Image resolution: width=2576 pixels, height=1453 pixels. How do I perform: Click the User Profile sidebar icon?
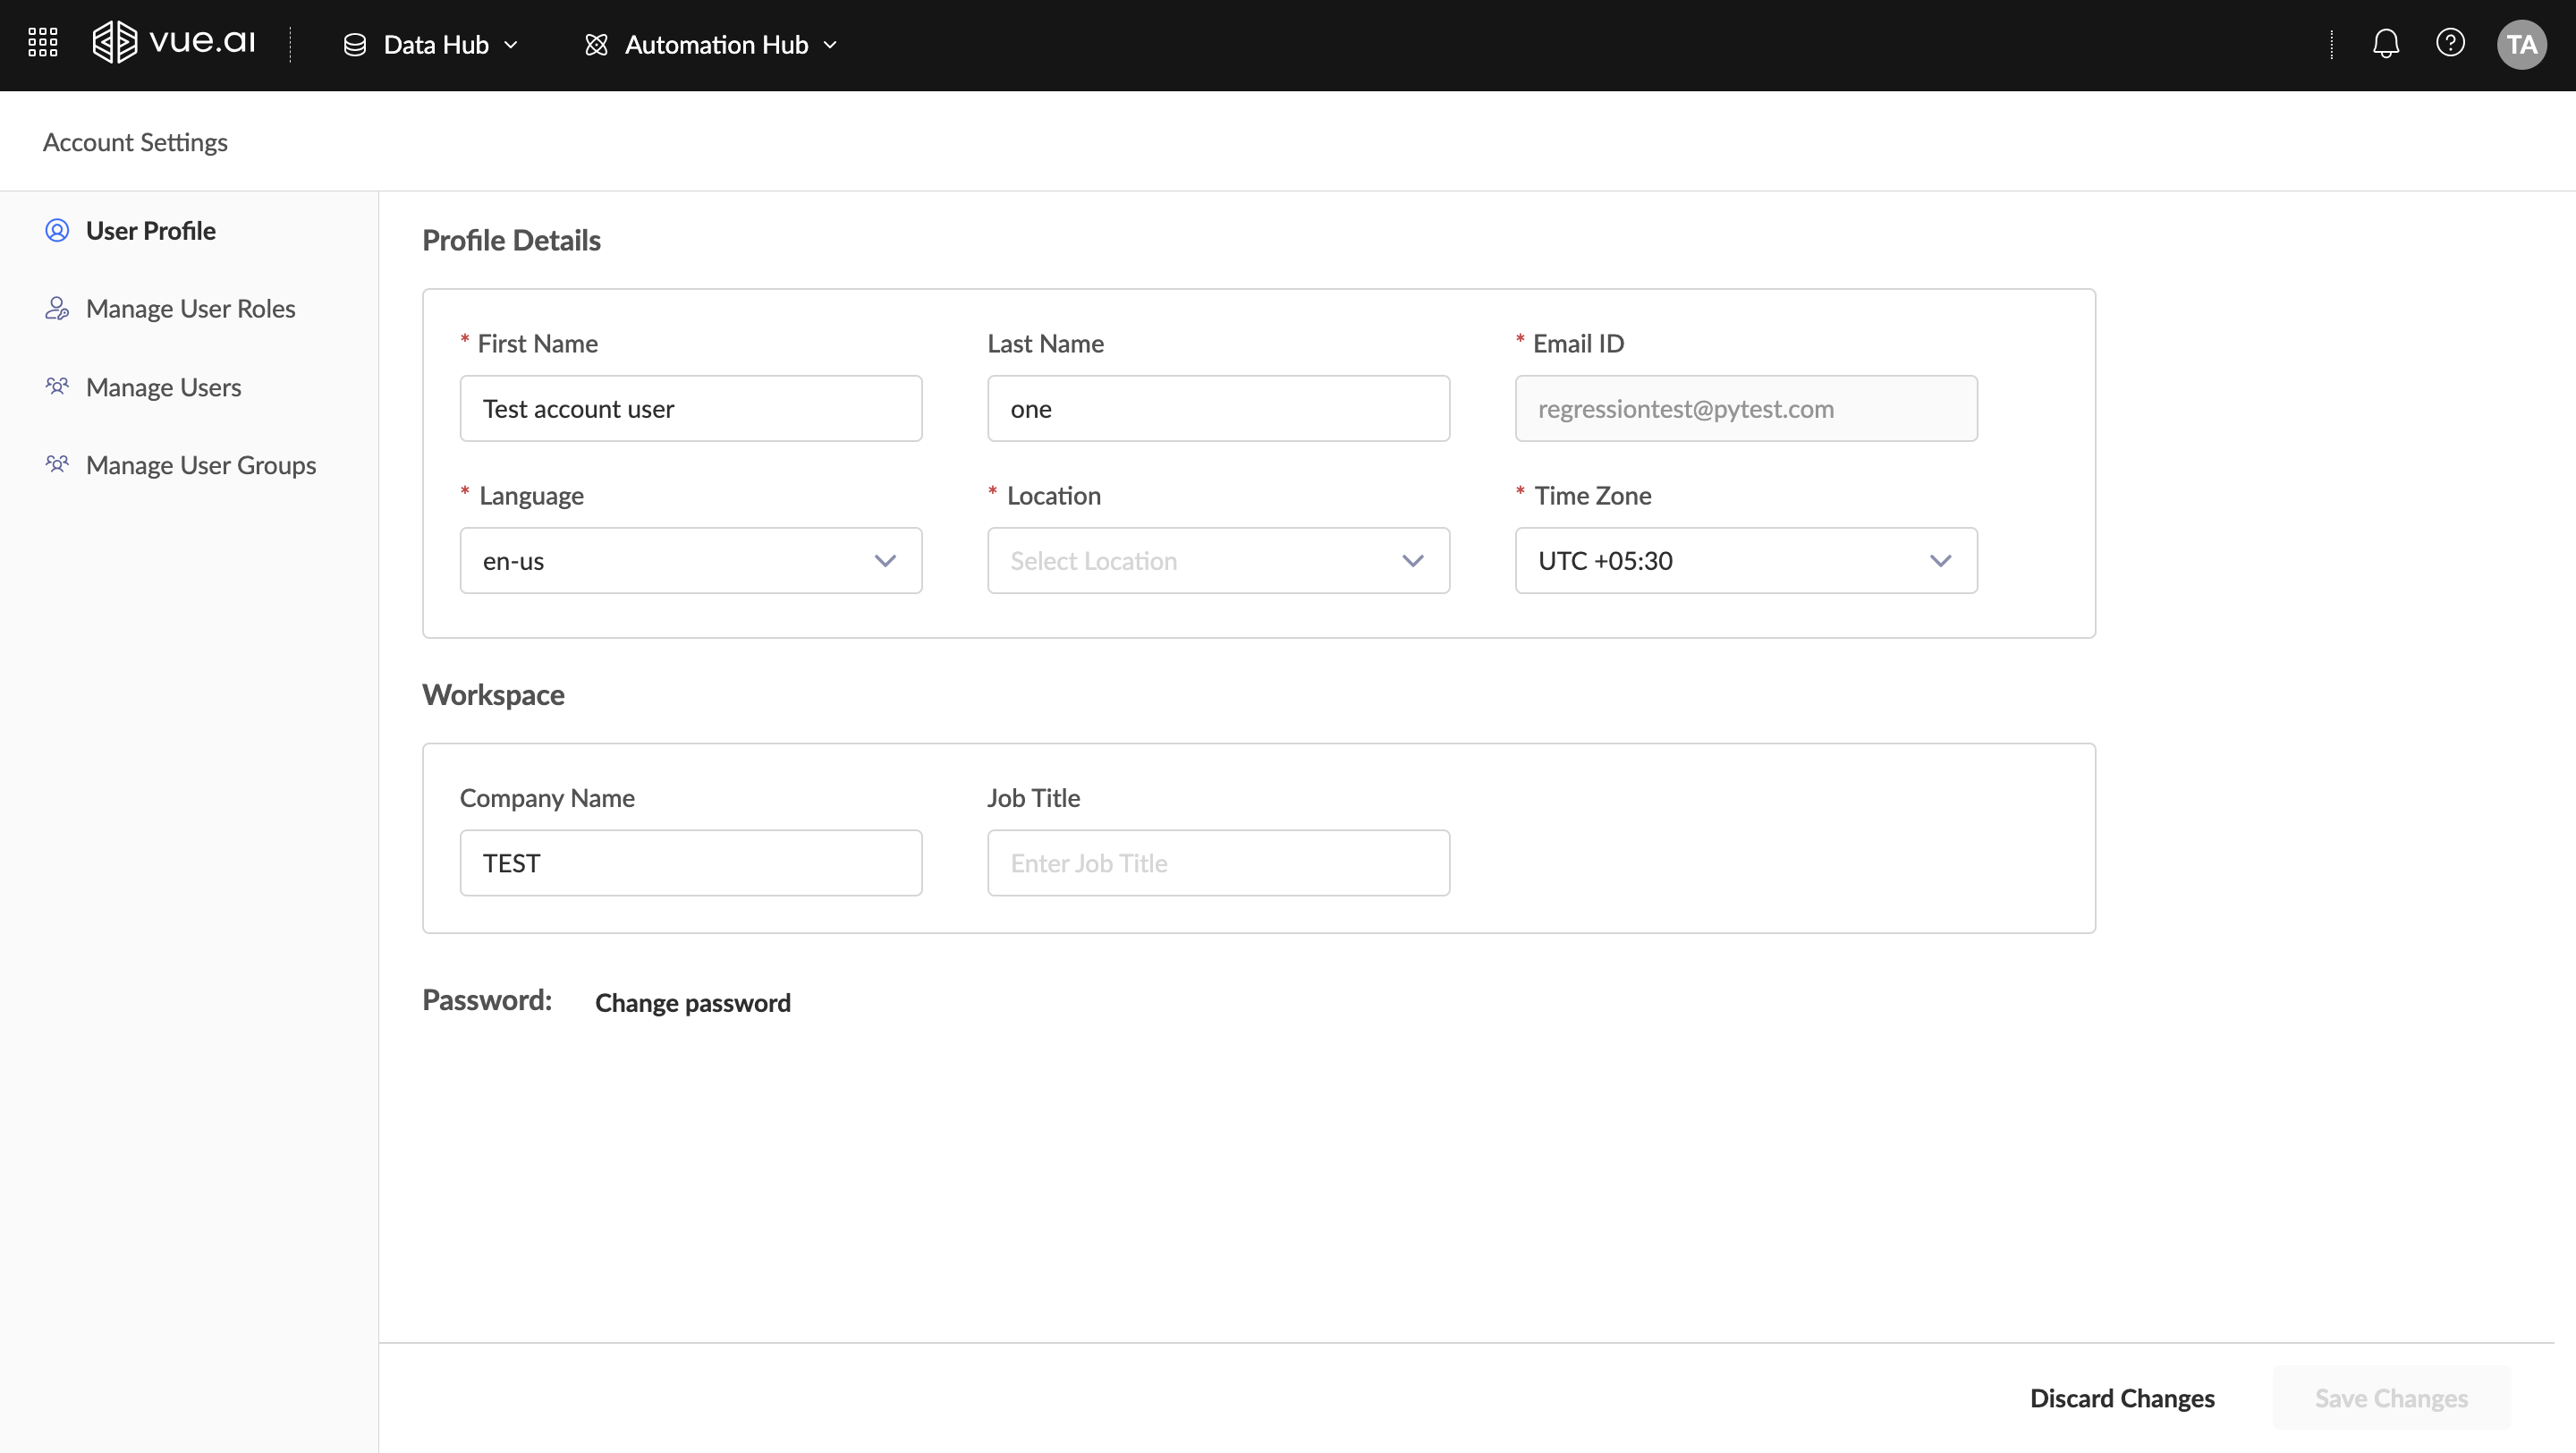(57, 231)
